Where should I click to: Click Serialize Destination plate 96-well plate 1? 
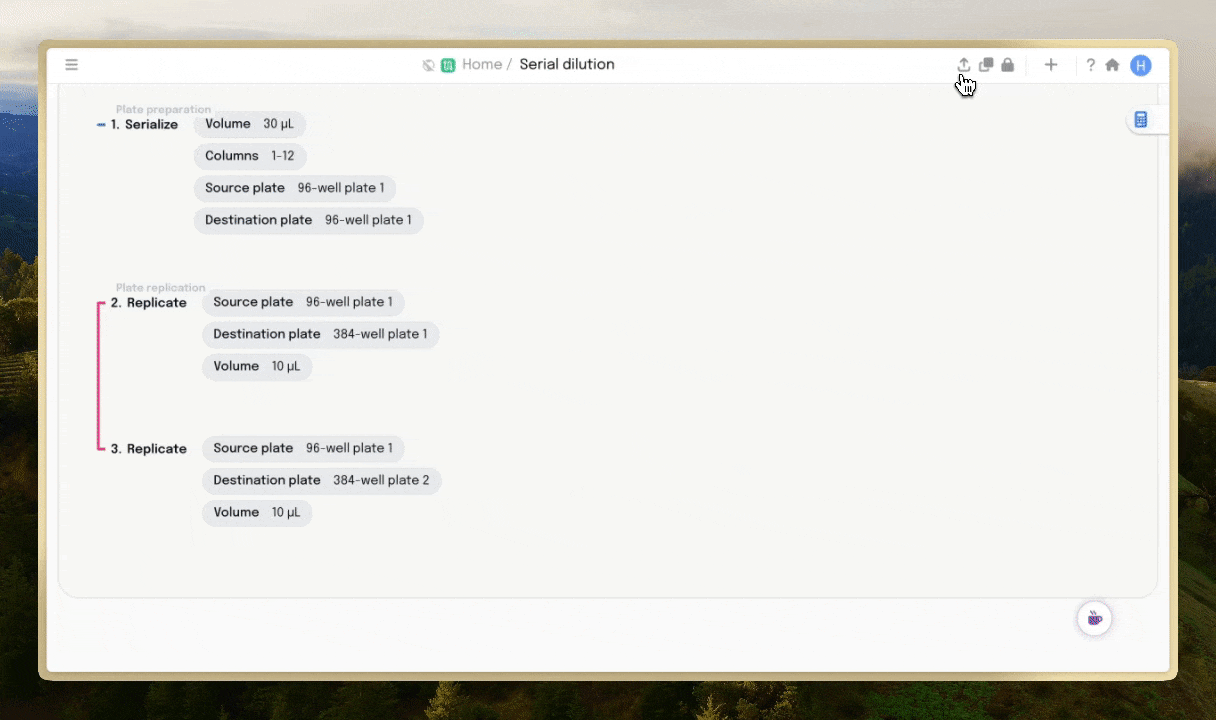click(x=309, y=220)
